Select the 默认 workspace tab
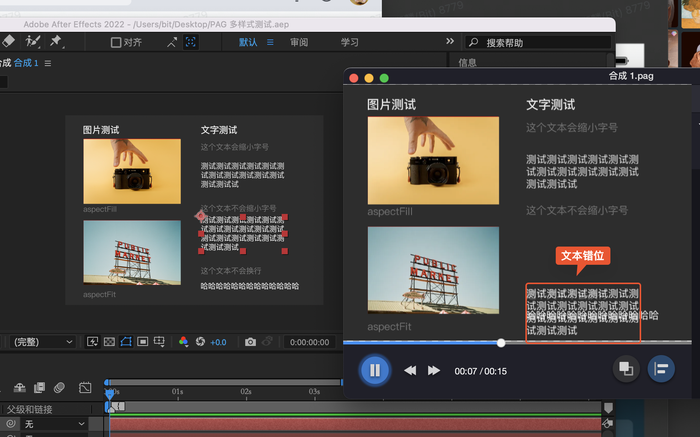Screen dimensions: 700x437 click(248, 42)
